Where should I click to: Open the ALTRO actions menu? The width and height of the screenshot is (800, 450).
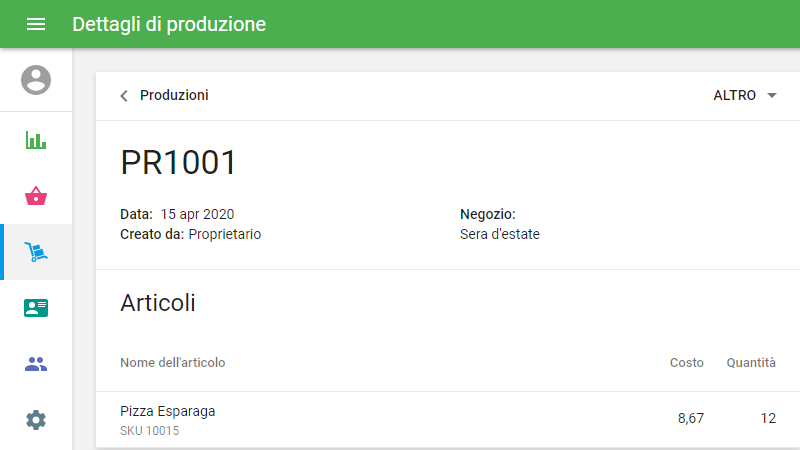pos(735,96)
